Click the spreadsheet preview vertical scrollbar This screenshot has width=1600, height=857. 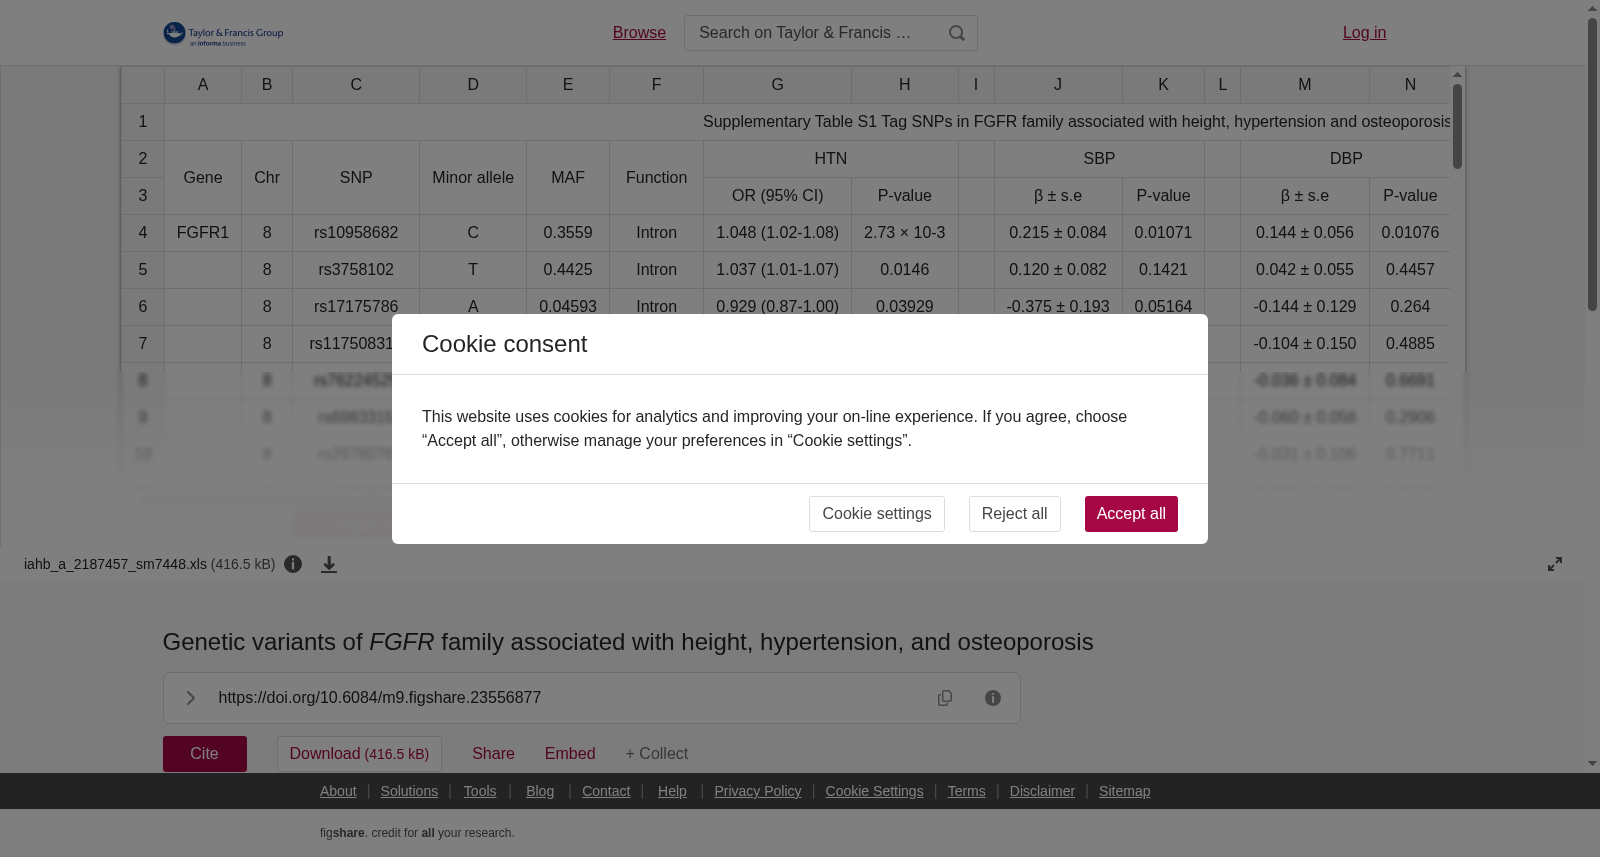coord(1457,125)
